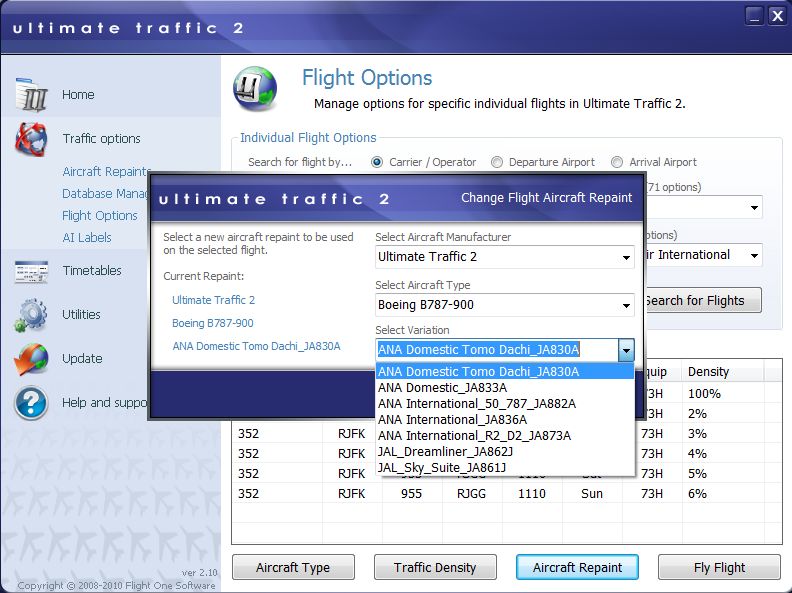Click the Traffic Density button
This screenshot has width=792, height=593.
(x=435, y=567)
